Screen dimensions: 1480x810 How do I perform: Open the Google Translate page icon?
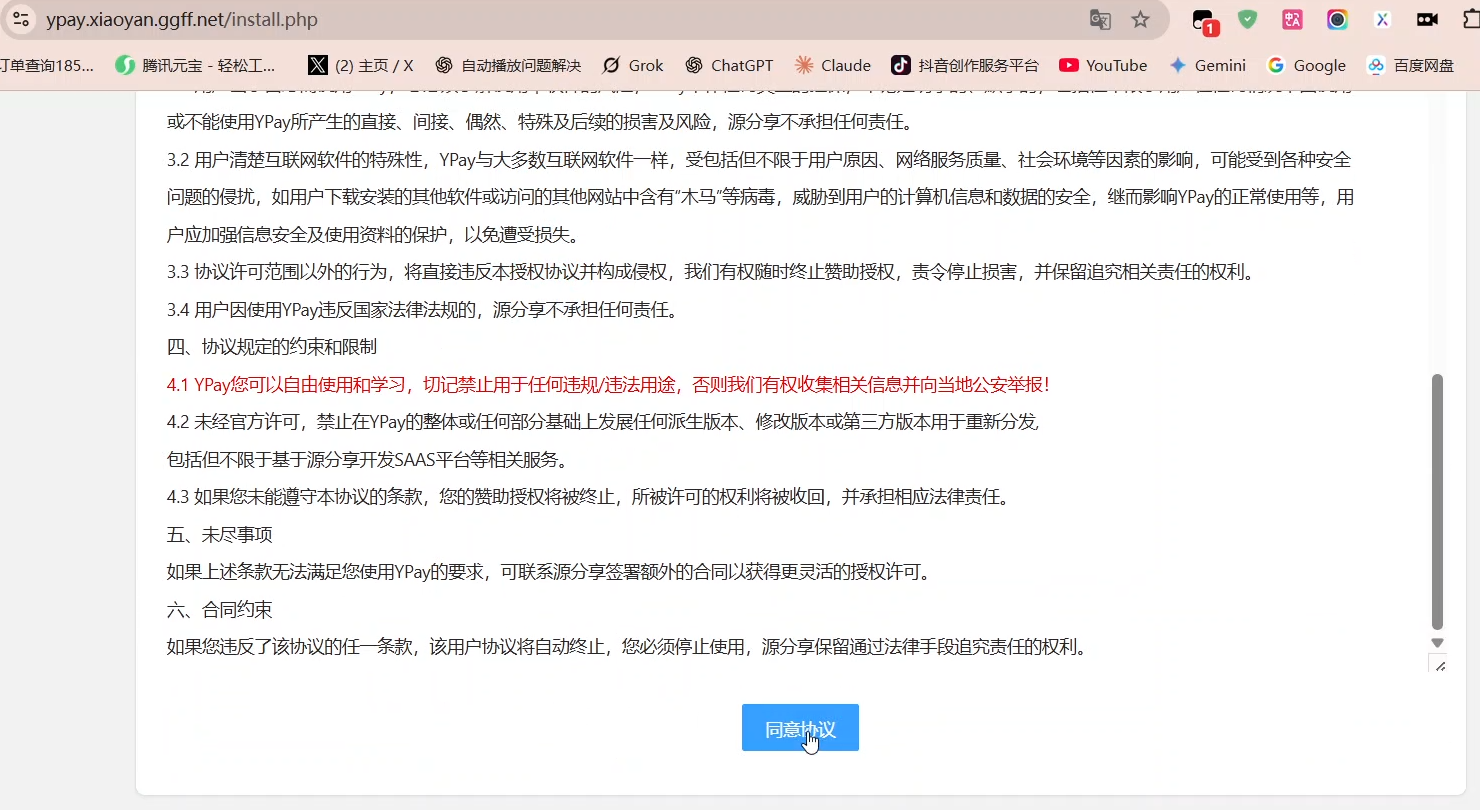coord(1100,20)
